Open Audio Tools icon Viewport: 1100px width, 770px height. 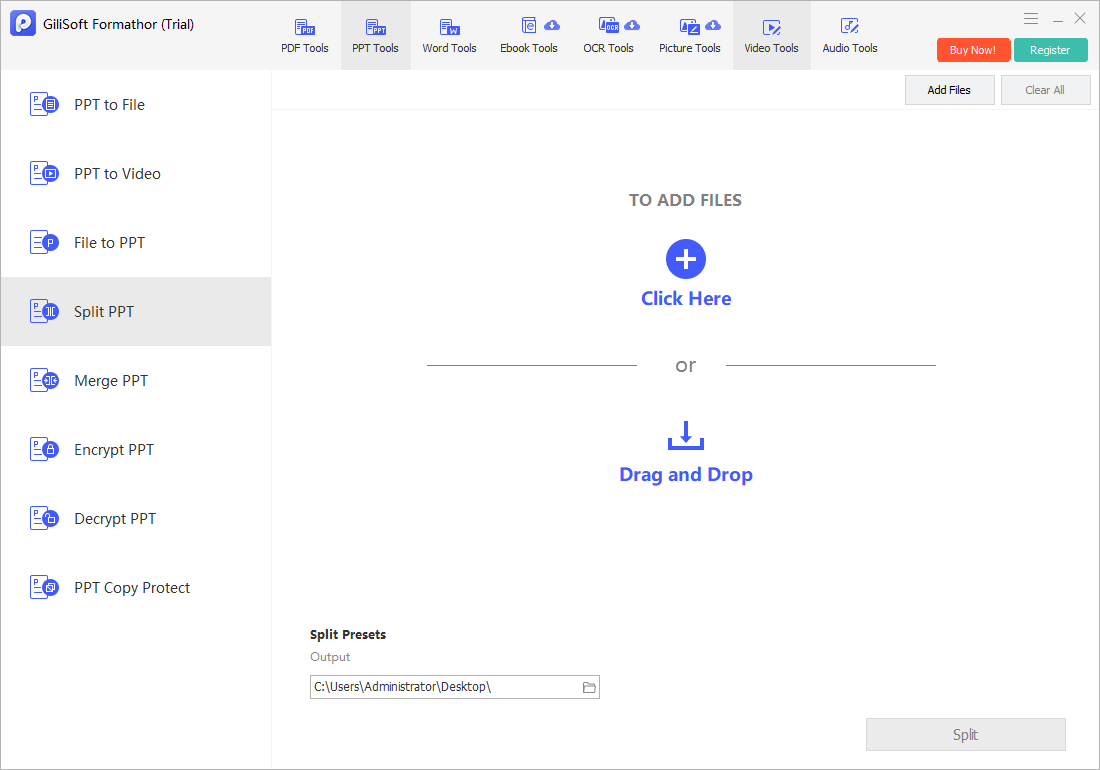tap(850, 26)
